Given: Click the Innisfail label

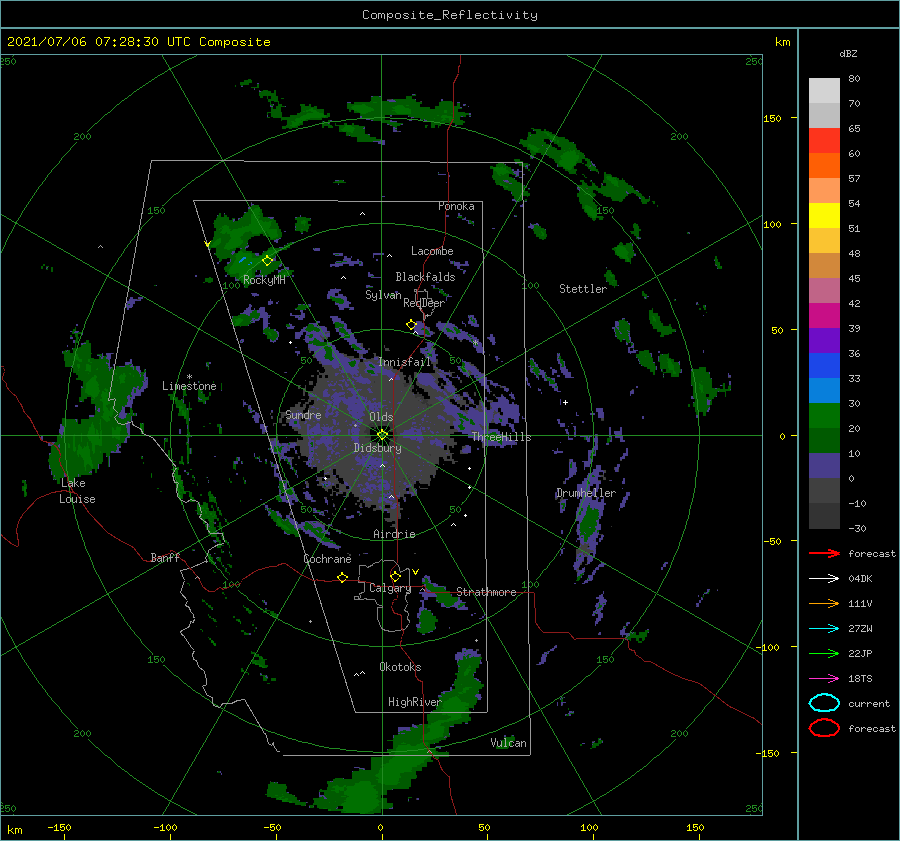Looking at the screenshot, I should (x=405, y=362).
